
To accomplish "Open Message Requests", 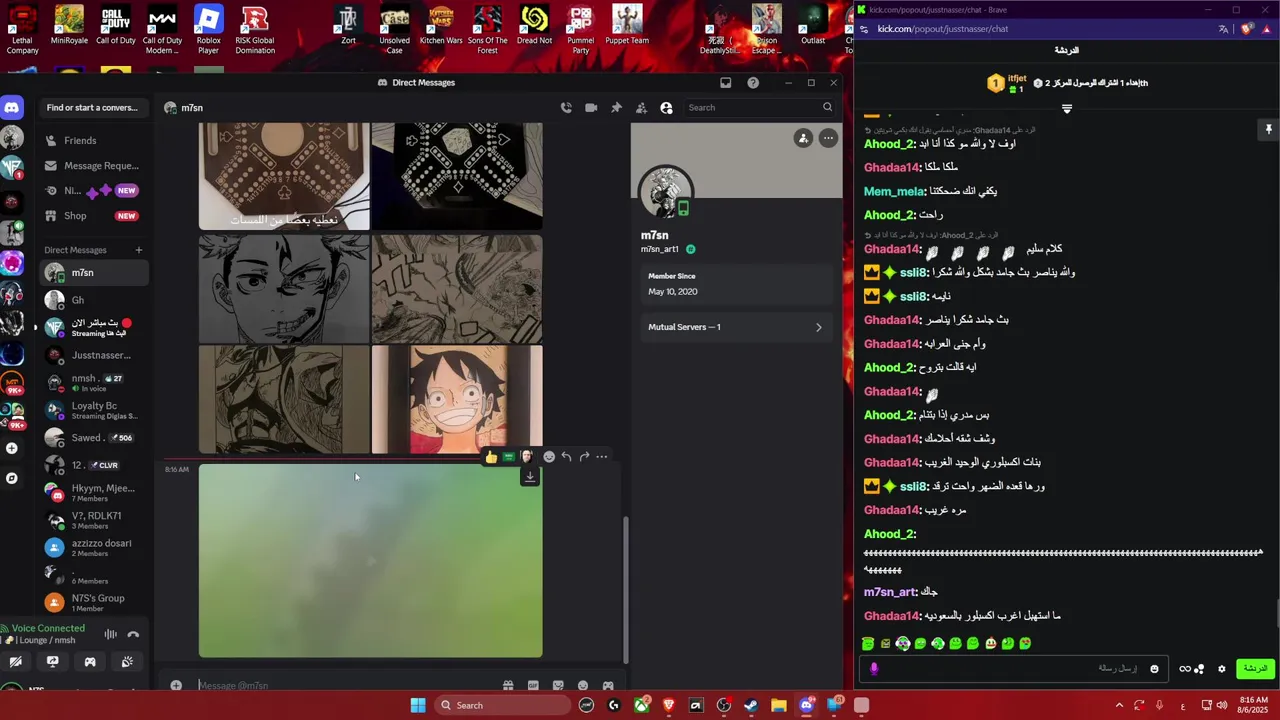I will (x=94, y=166).
